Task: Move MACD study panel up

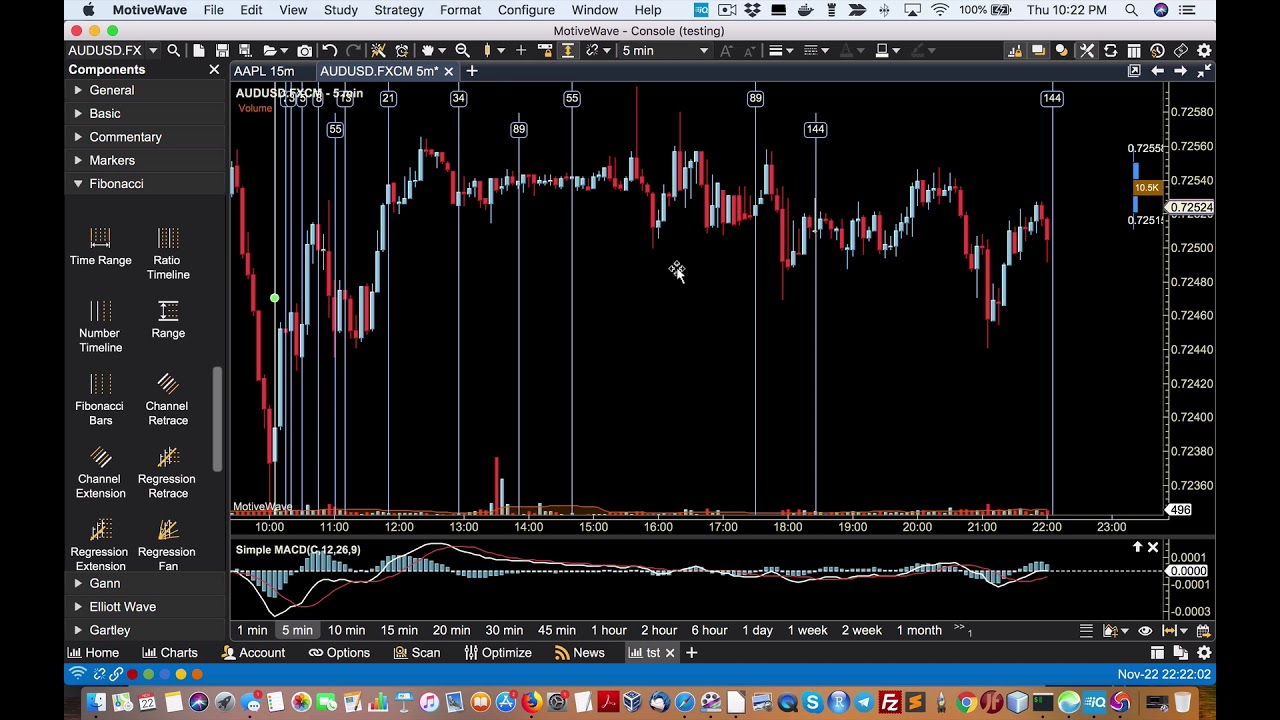Action: [x=1137, y=547]
